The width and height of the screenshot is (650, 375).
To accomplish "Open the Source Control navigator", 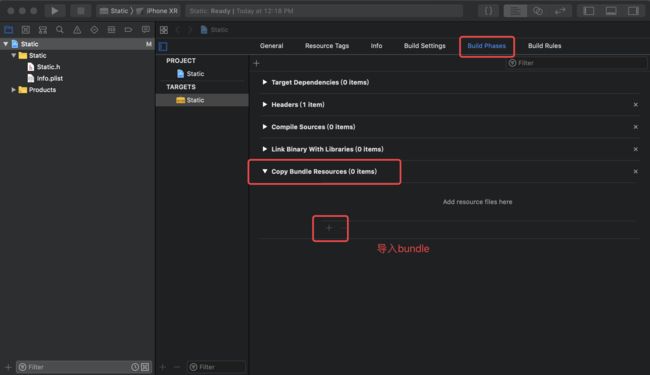I will (x=26, y=30).
